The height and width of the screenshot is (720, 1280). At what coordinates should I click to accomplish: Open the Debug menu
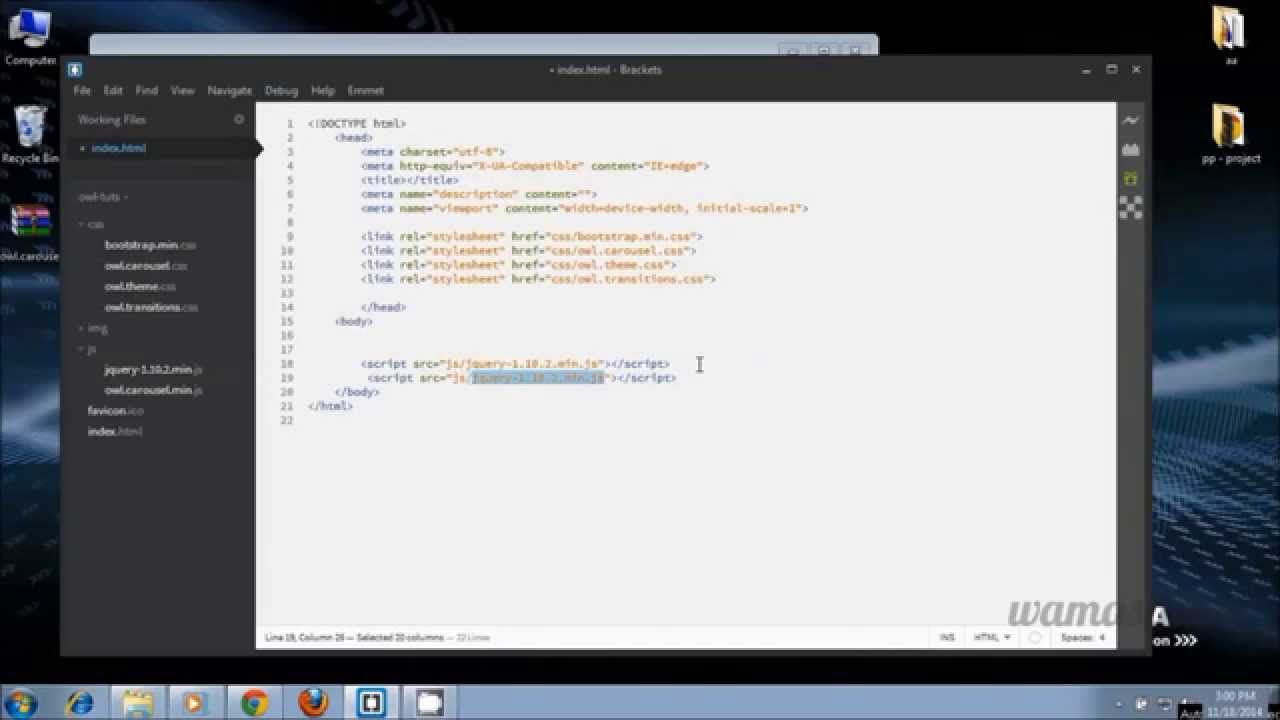281,90
